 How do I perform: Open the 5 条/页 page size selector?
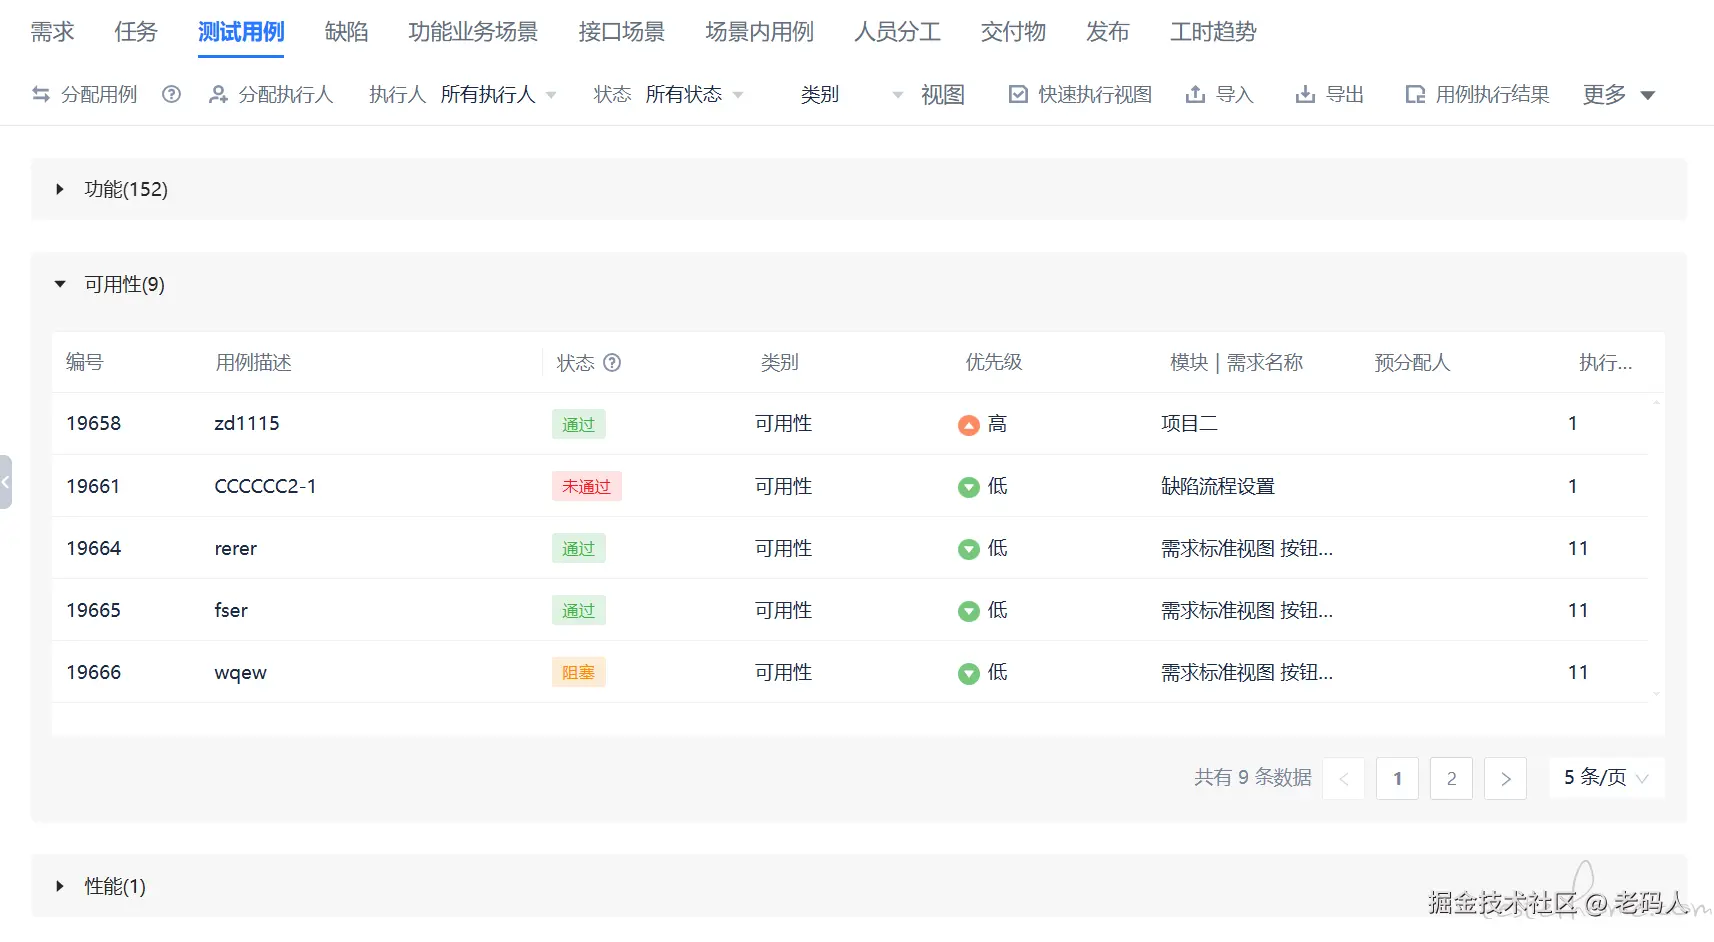pyautogui.click(x=1606, y=778)
